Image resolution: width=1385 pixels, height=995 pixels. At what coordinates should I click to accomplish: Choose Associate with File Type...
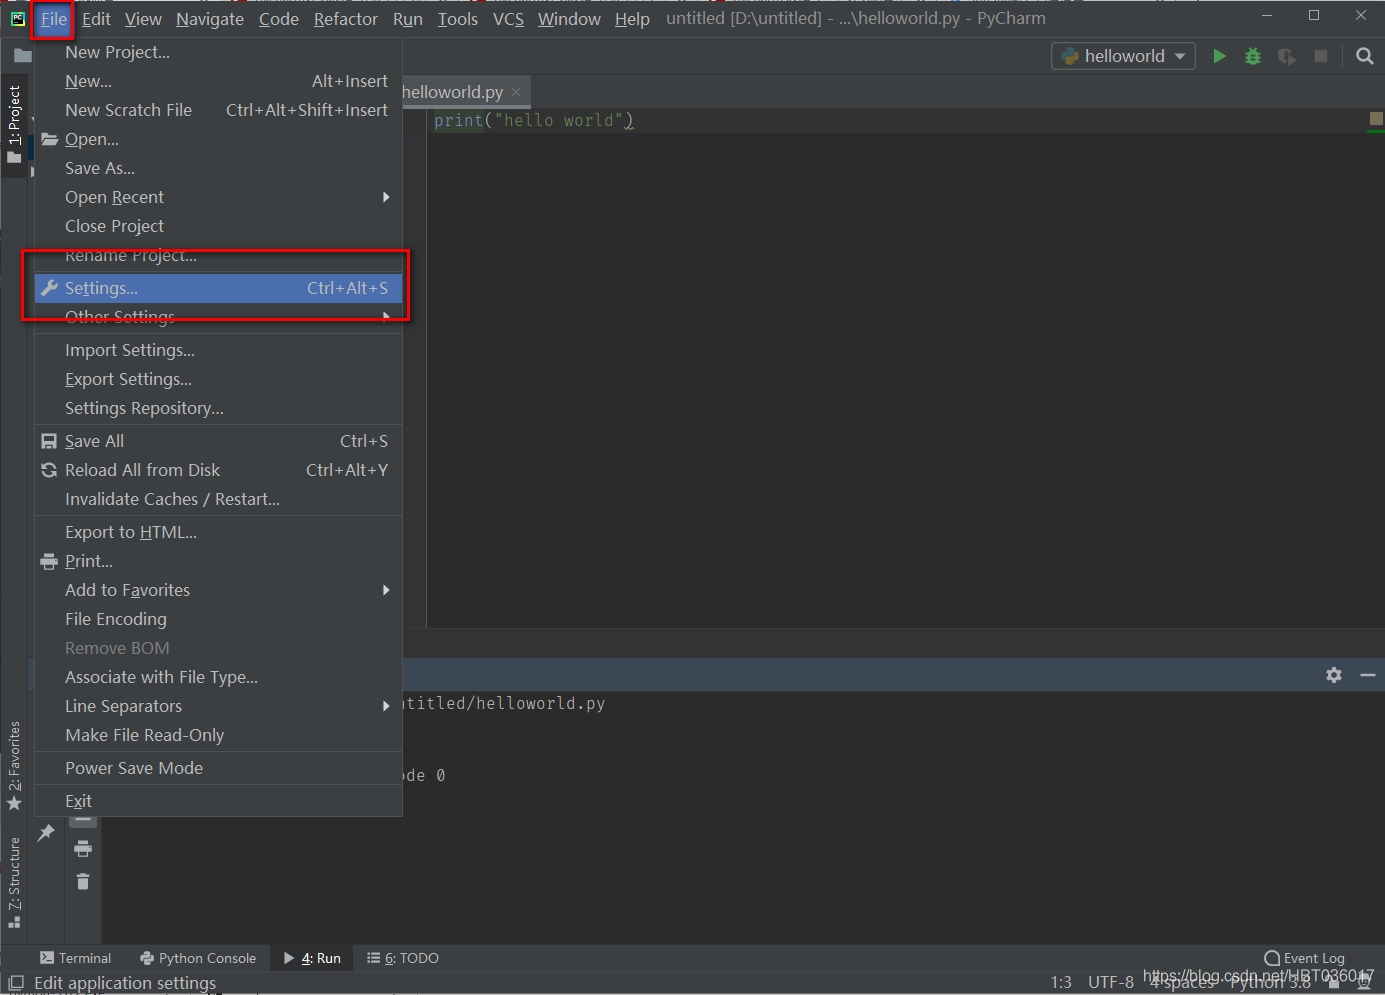point(218,677)
